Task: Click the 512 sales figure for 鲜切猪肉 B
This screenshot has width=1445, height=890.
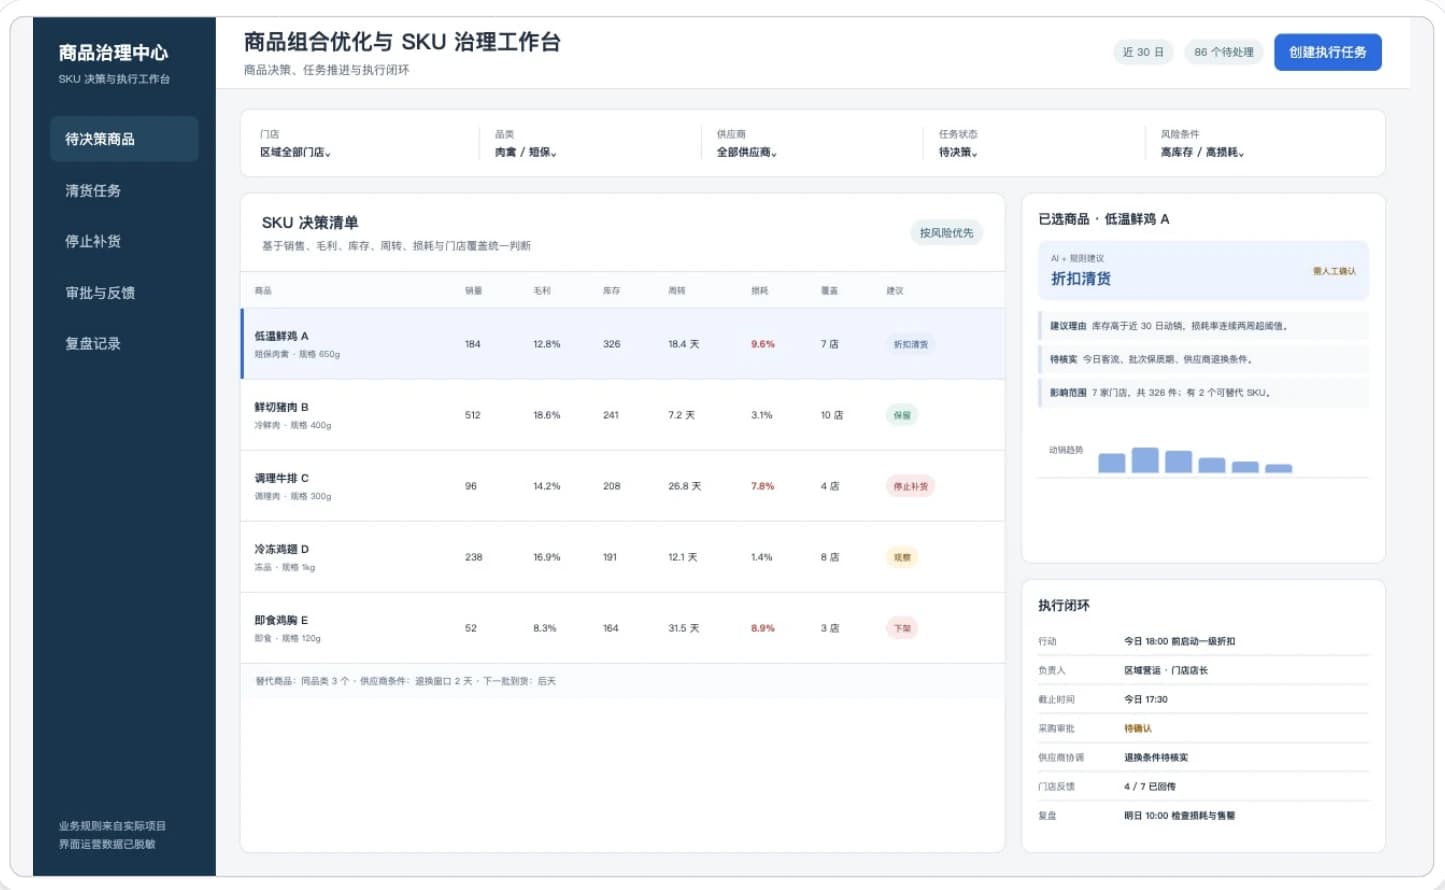Action: 473,415
